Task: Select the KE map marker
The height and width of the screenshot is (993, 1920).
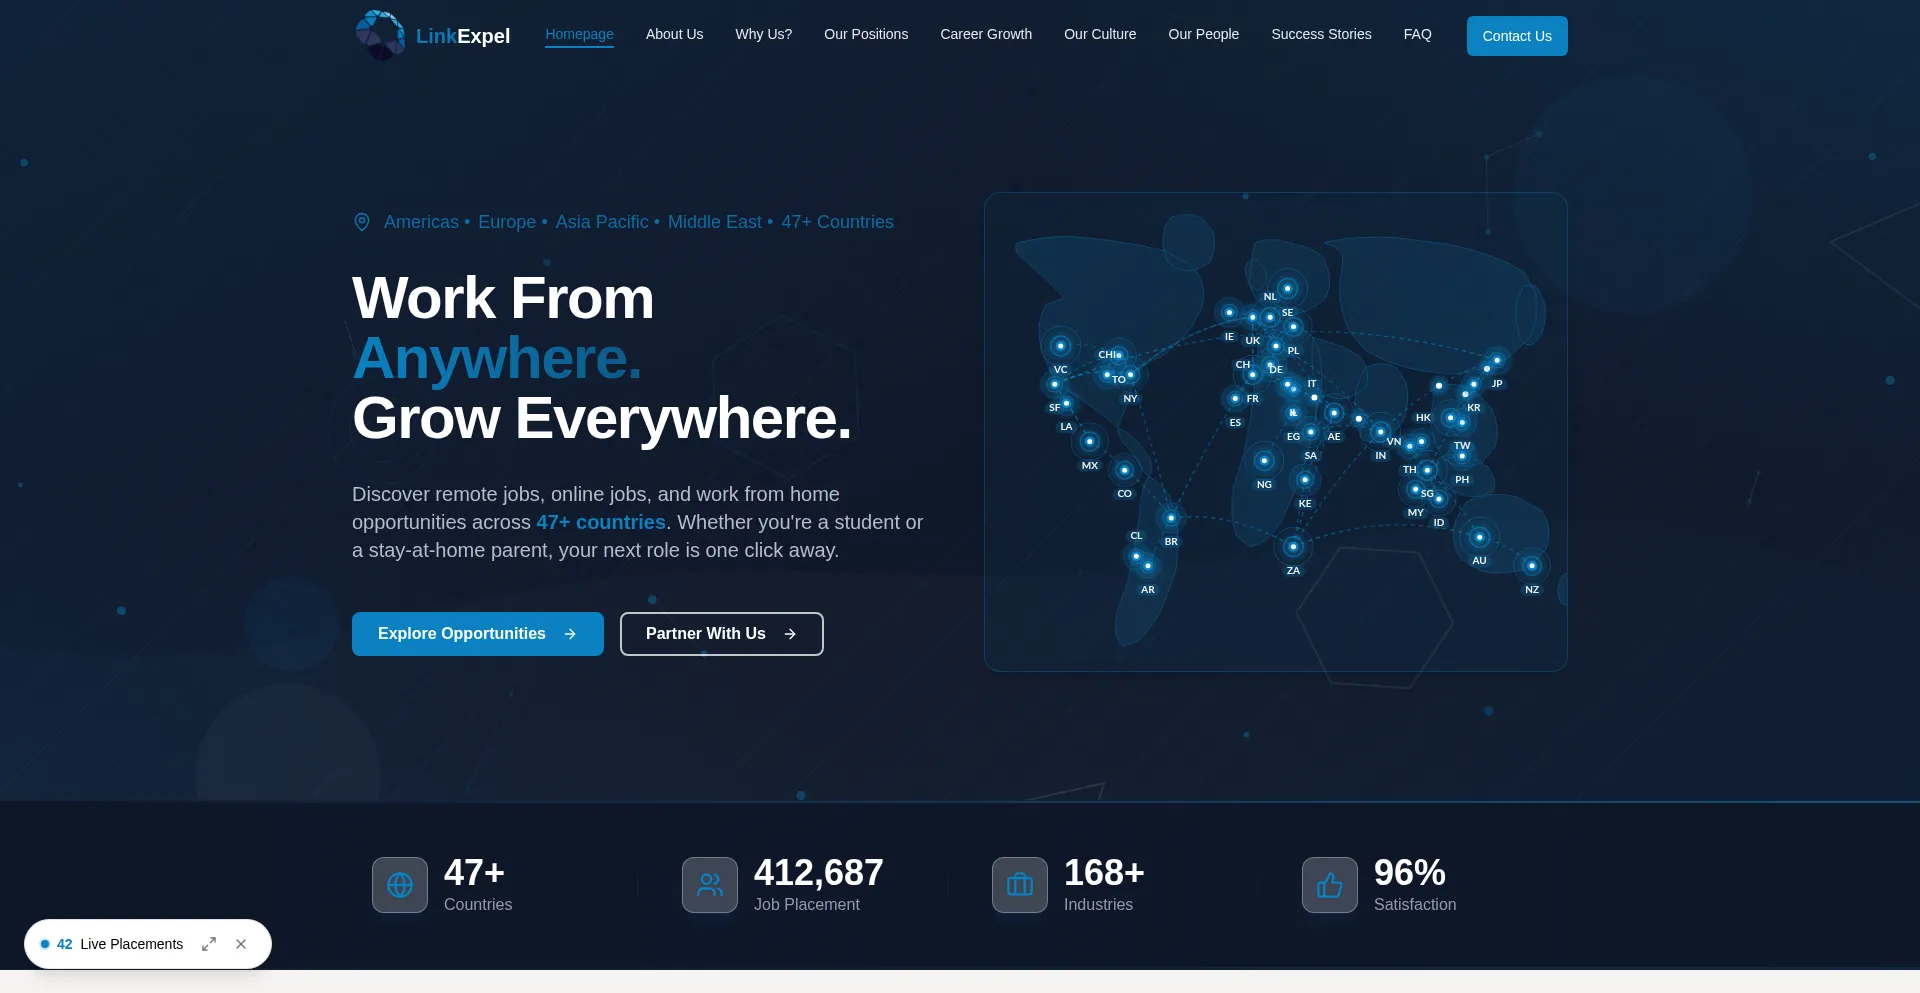Action: [1304, 480]
